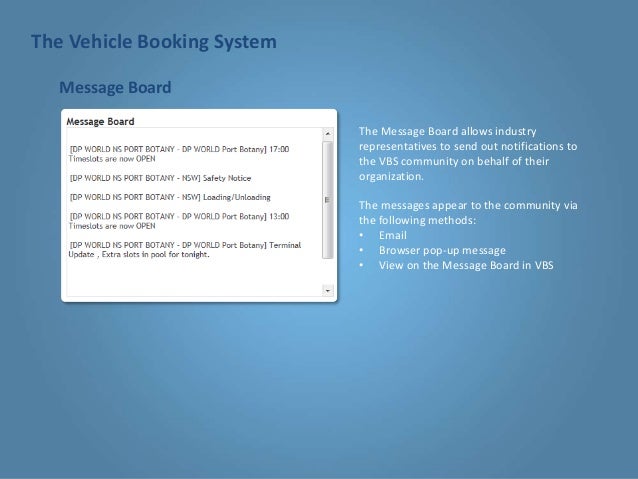Open the Loading/Unloading message
Screen dimensions: 638x479
click(x=170, y=197)
